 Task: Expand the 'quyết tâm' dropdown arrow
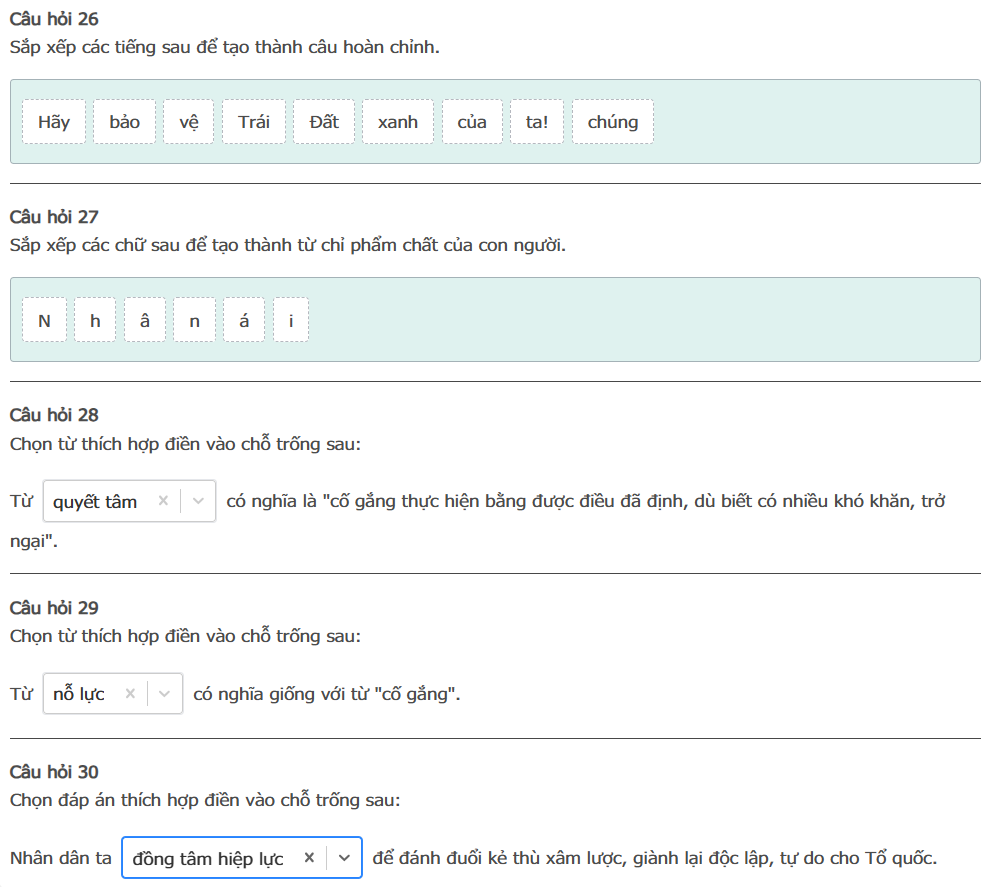pyautogui.click(x=198, y=502)
